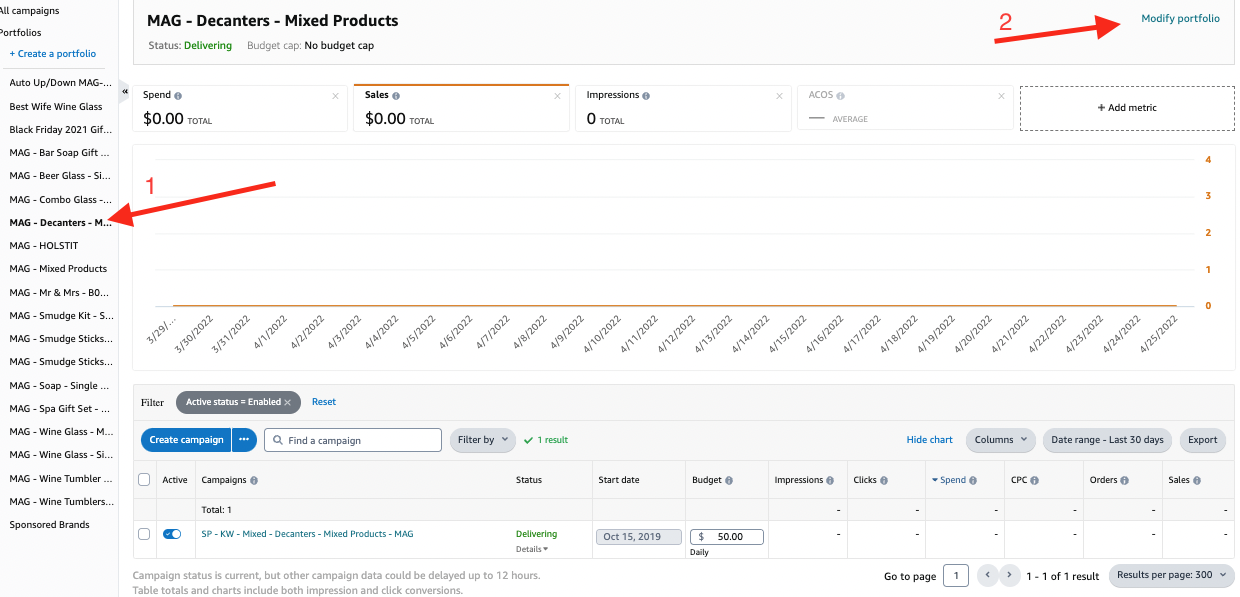1240x597 pixels.
Task: Open the three-dots menu beside Create campaign
Action: point(244,440)
